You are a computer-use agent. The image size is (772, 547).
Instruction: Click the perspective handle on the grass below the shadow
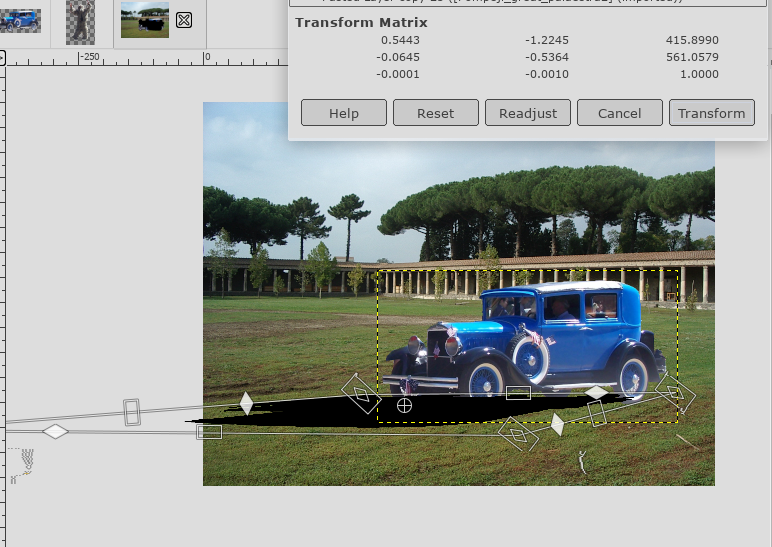[x=518, y=434]
